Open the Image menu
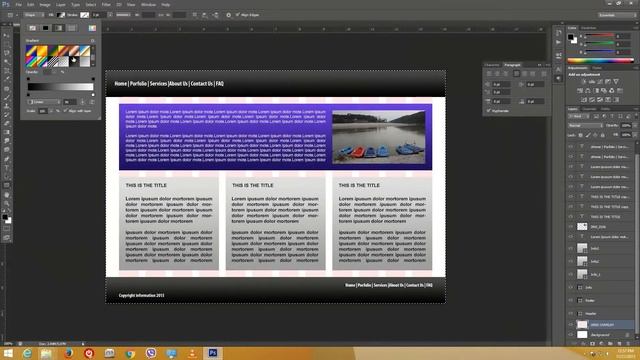 pos(45,4)
